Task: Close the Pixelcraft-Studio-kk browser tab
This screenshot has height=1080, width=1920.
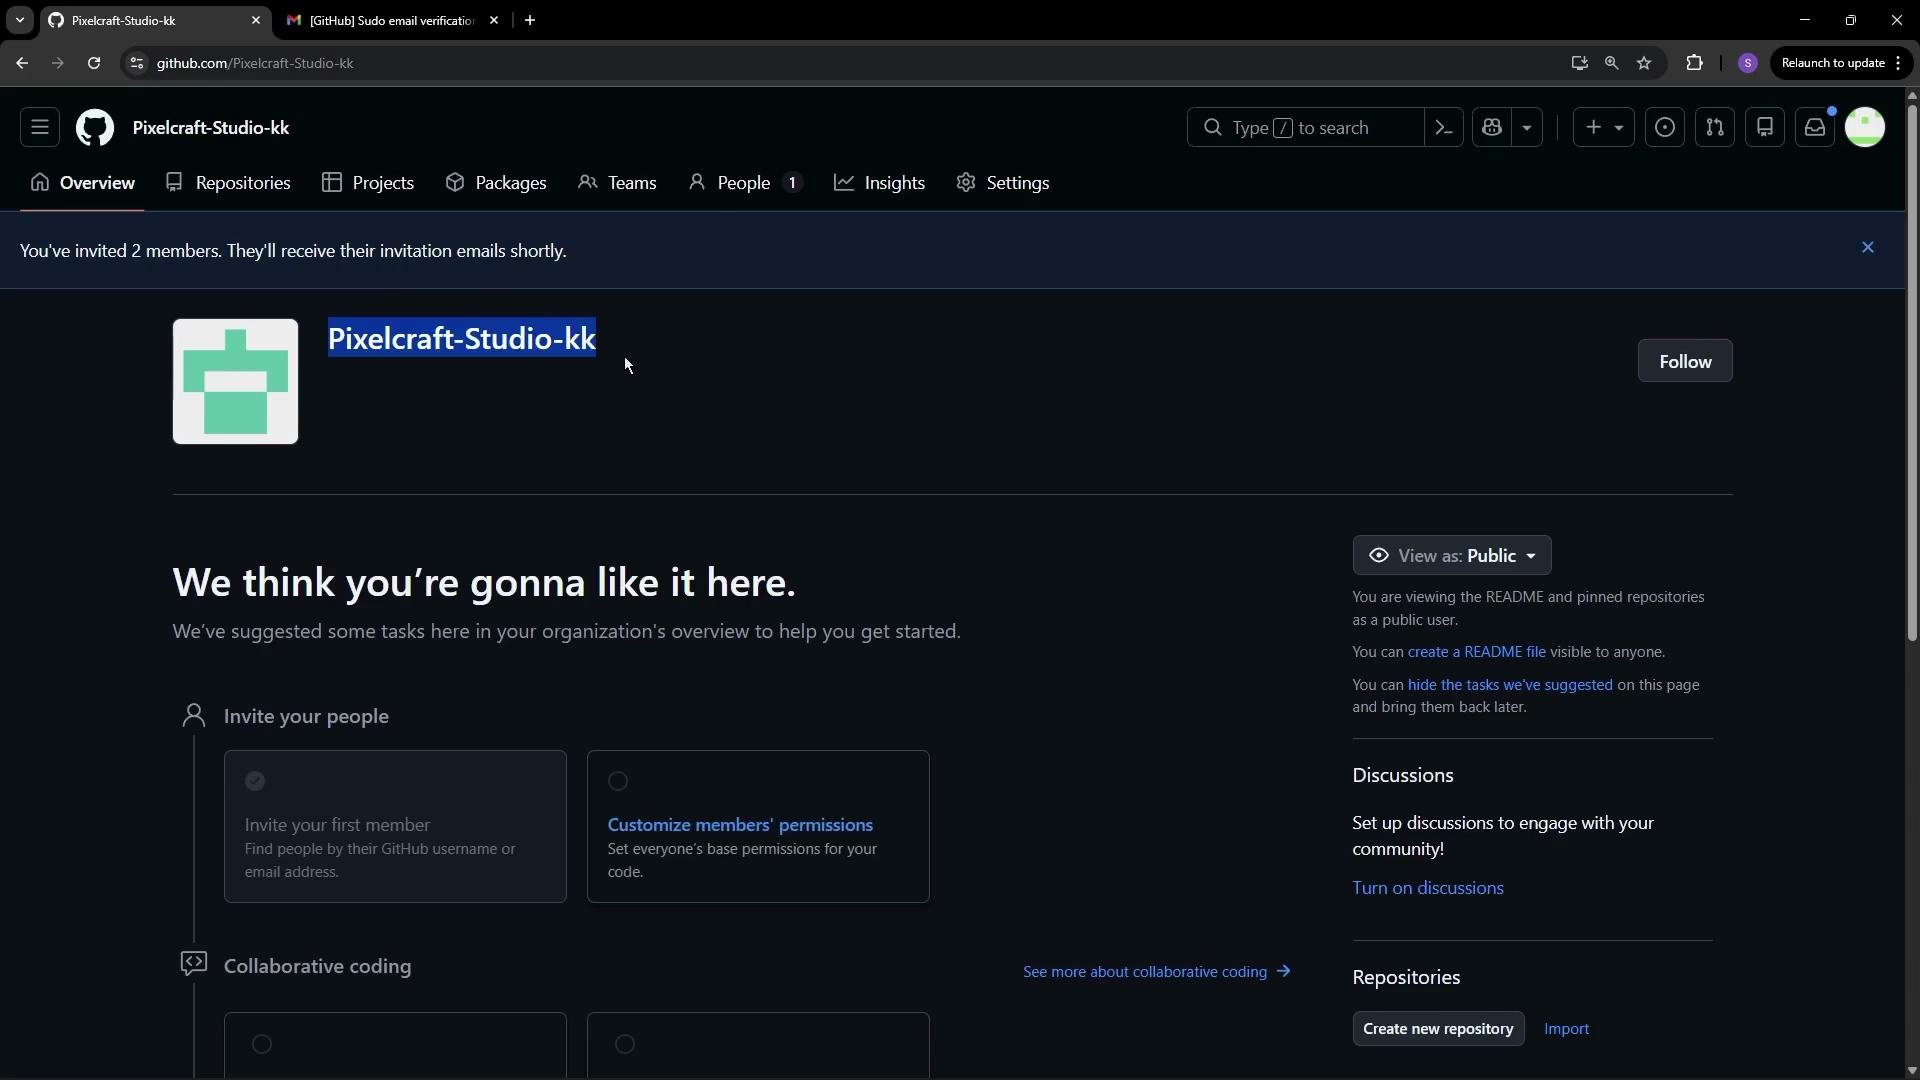Action: tap(255, 20)
